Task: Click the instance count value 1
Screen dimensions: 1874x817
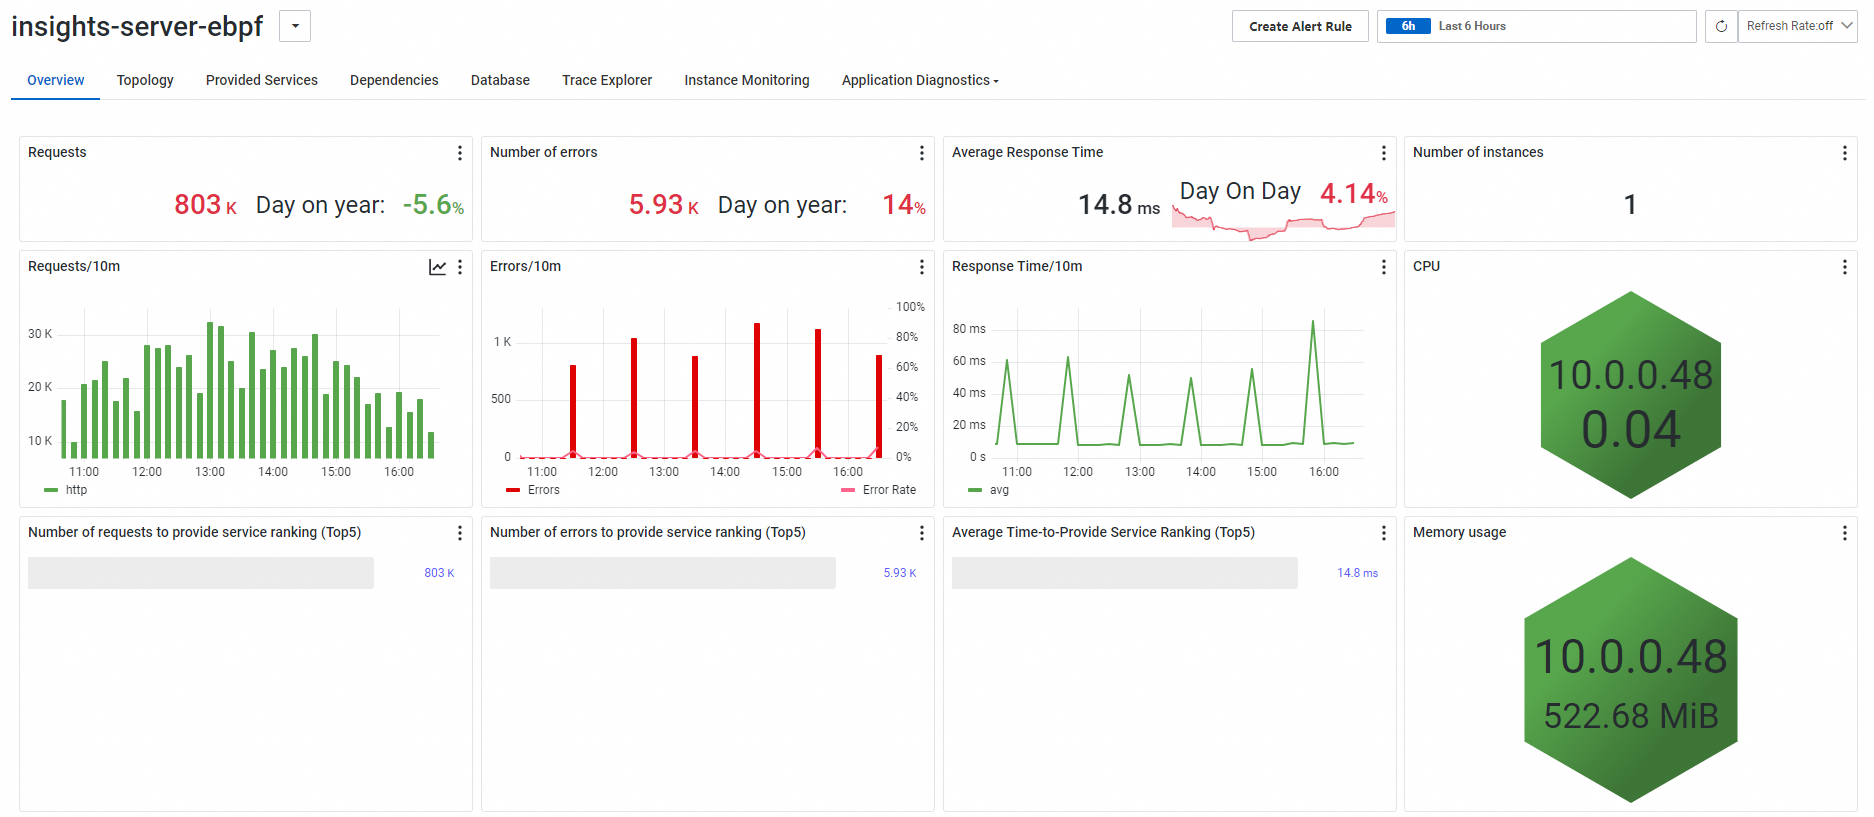Action: coord(1630,205)
